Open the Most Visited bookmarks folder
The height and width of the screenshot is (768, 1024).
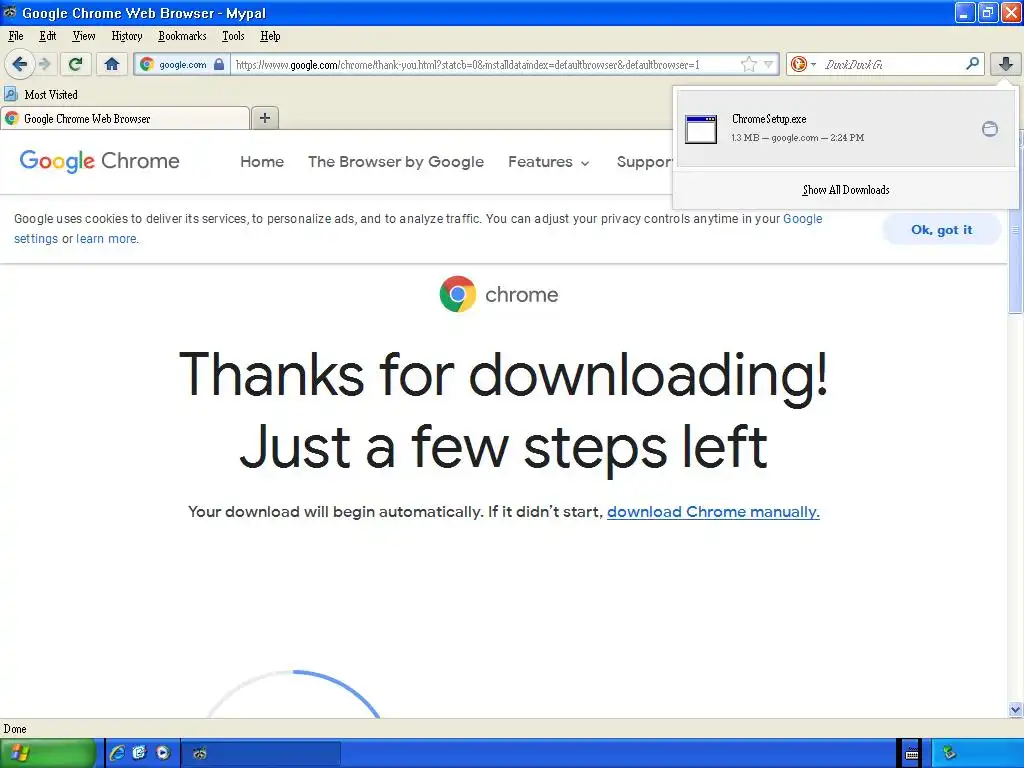coord(42,95)
